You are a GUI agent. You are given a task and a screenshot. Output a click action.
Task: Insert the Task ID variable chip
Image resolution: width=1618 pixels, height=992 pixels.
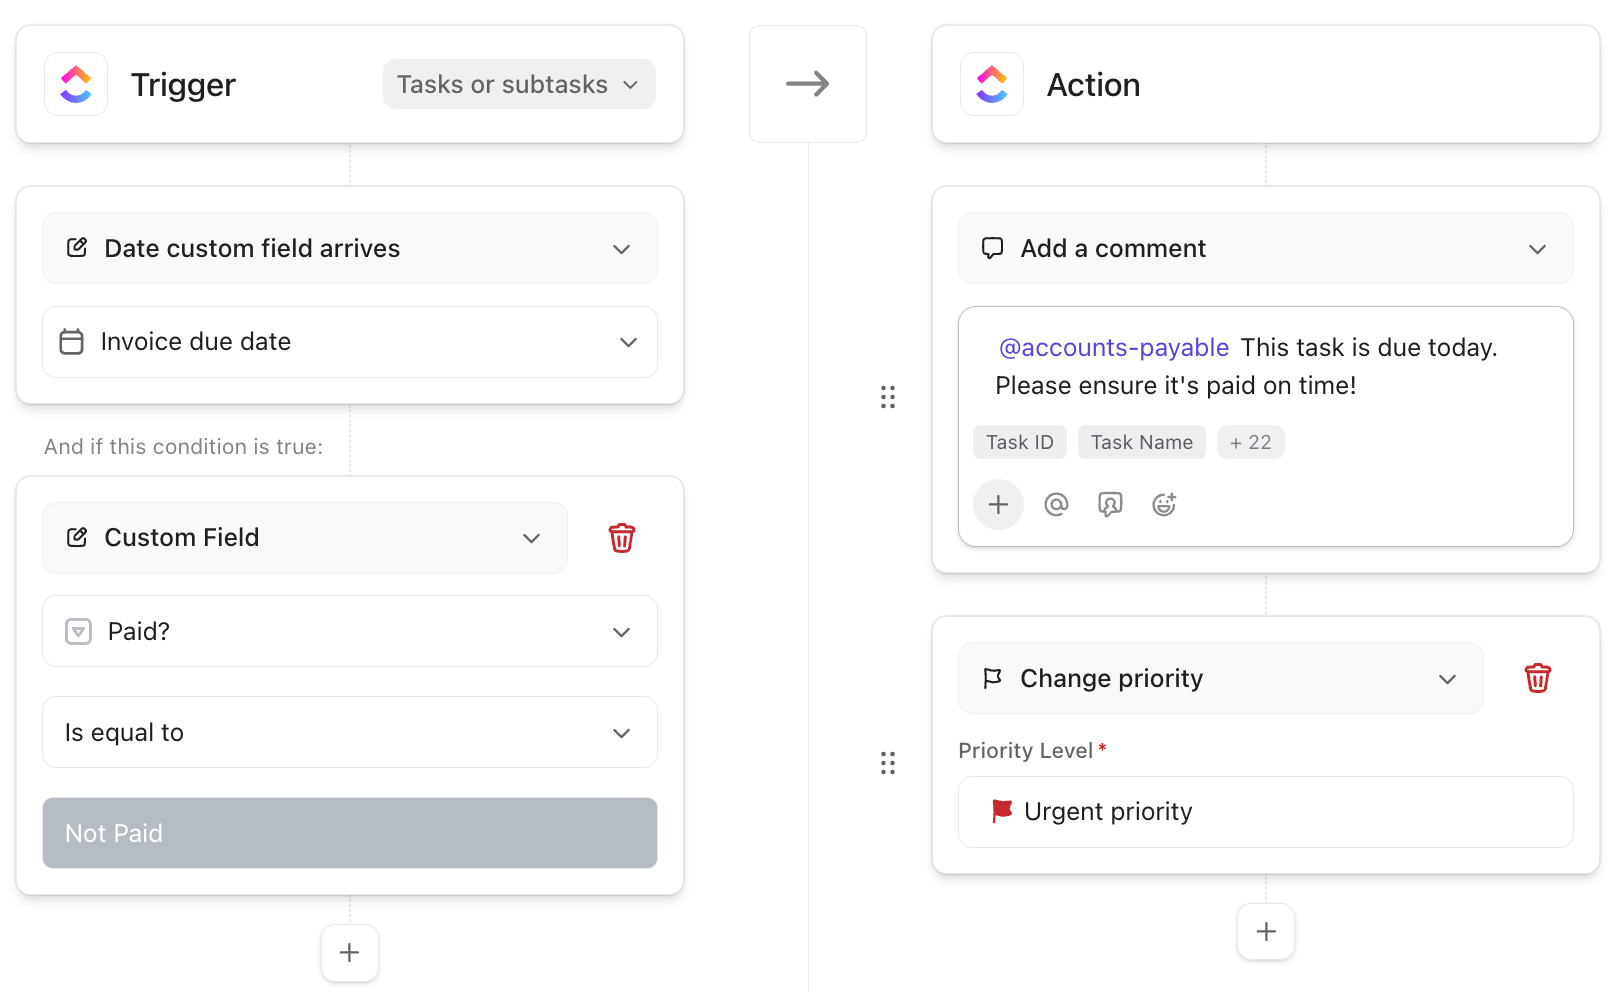(1019, 442)
